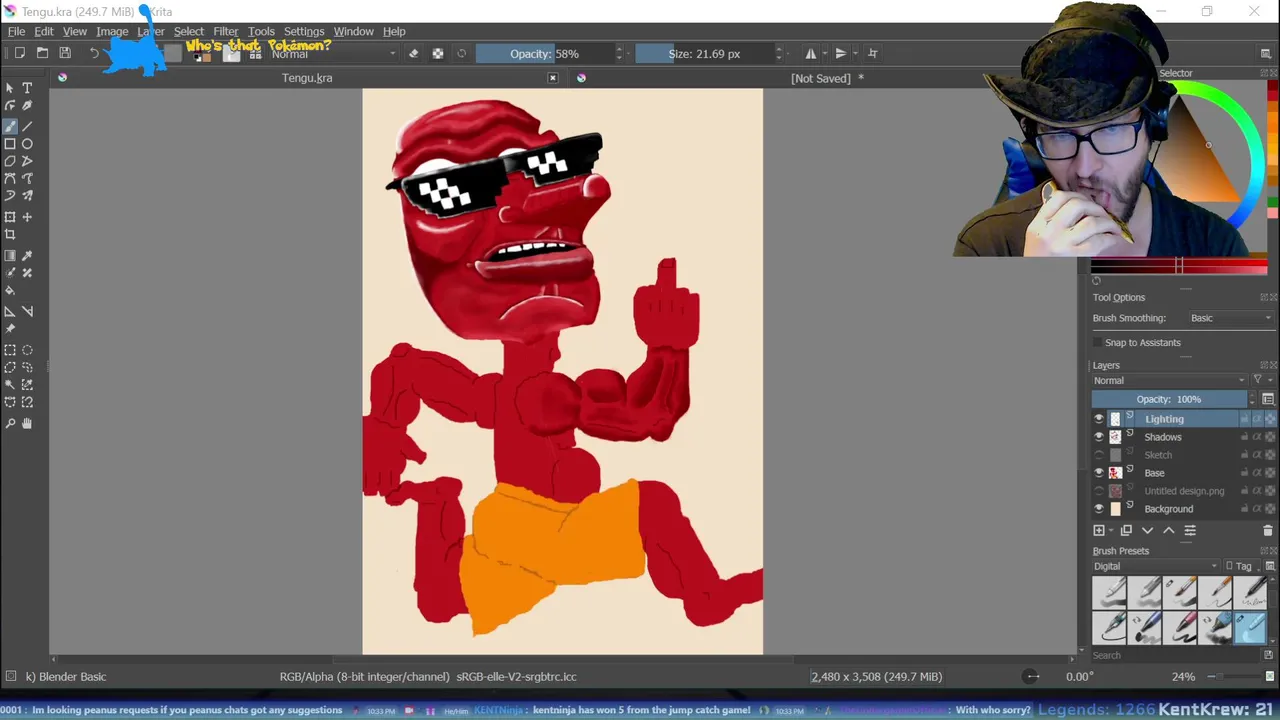
Task: Click the Open document folder icon
Action: click(x=42, y=53)
